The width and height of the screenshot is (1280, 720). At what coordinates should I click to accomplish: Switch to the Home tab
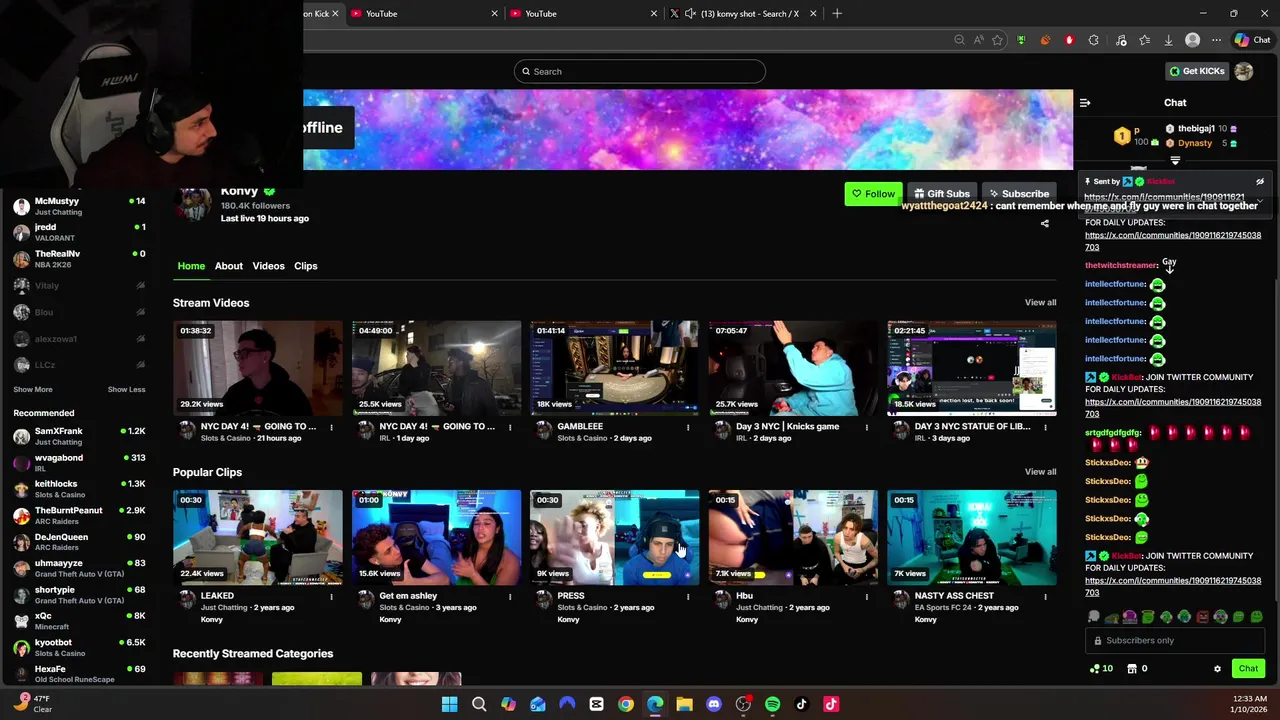pos(191,266)
